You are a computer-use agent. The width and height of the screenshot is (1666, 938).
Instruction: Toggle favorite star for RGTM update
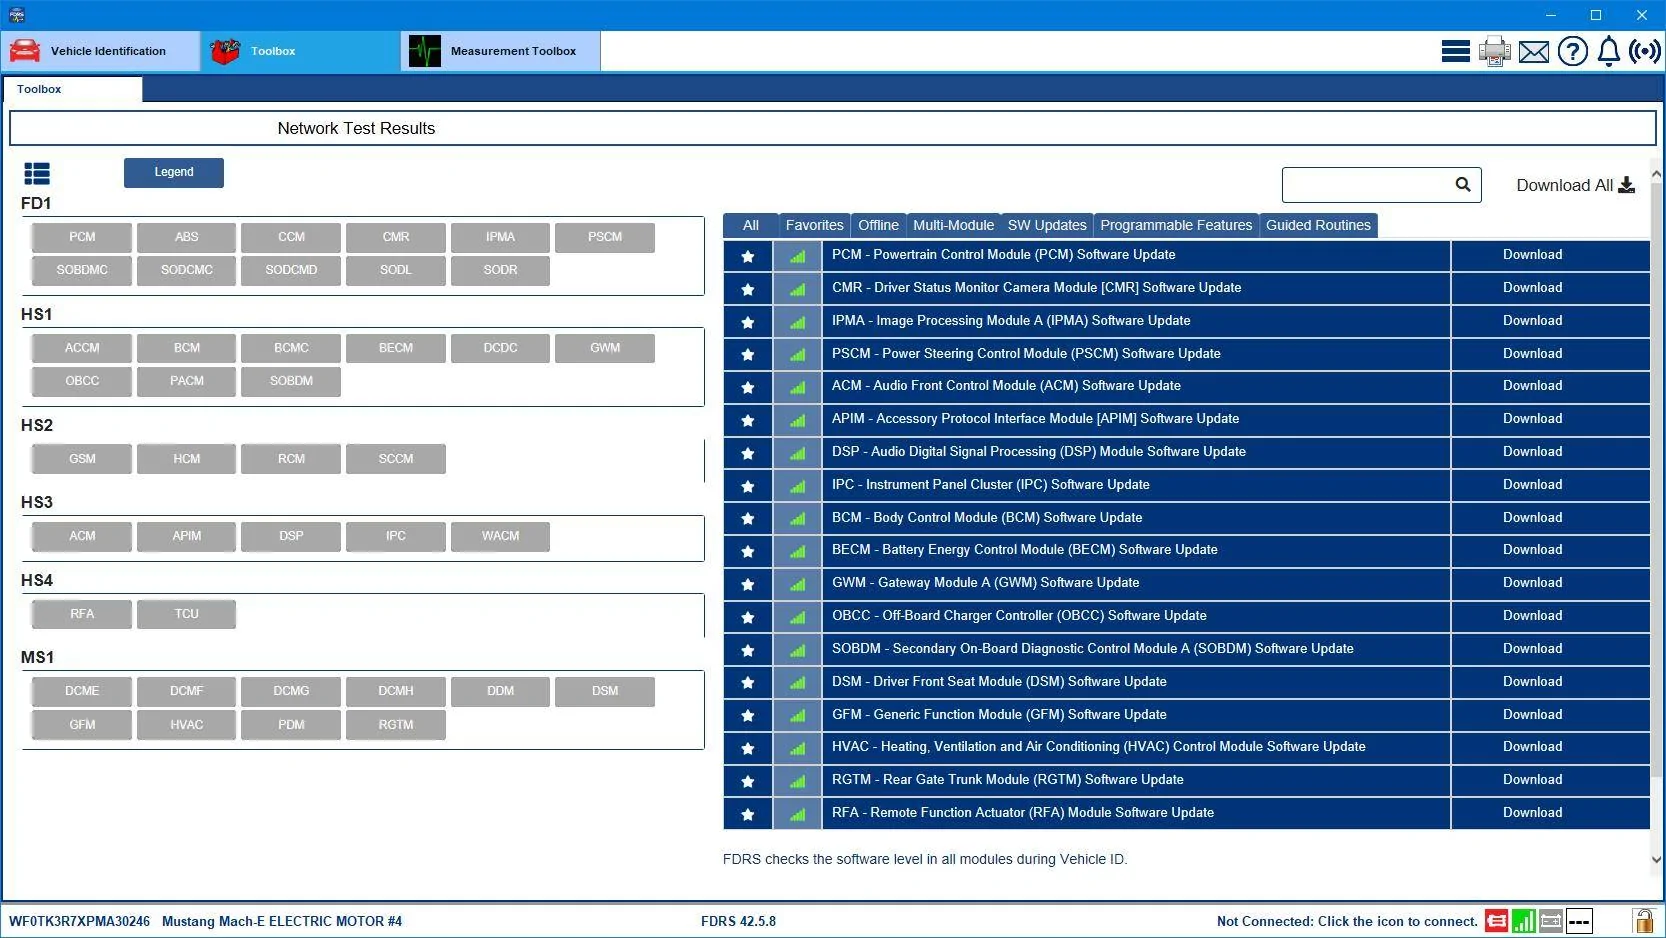pos(748,781)
